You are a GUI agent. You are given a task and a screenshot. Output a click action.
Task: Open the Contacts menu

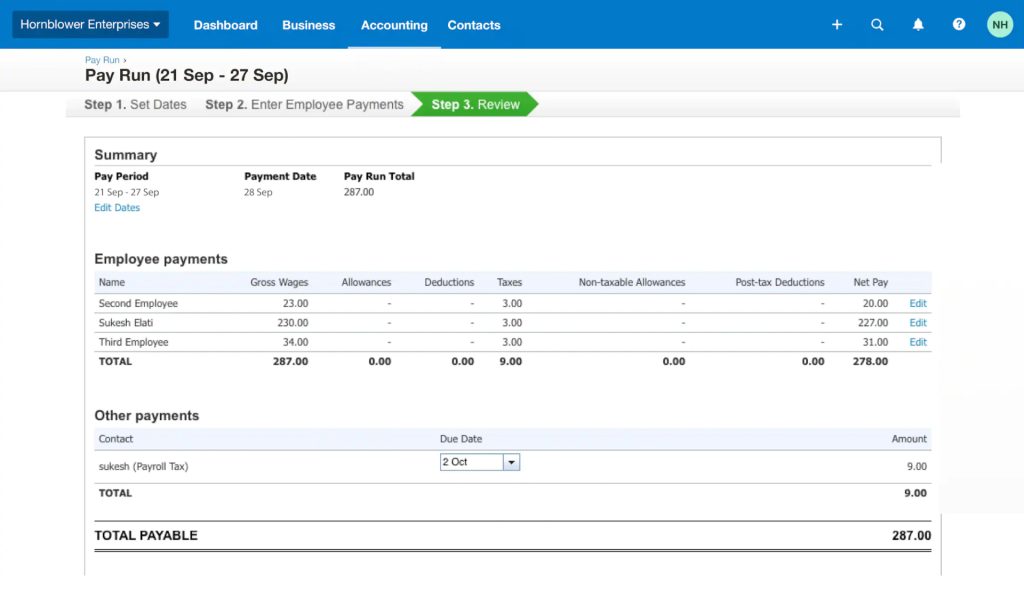(474, 25)
